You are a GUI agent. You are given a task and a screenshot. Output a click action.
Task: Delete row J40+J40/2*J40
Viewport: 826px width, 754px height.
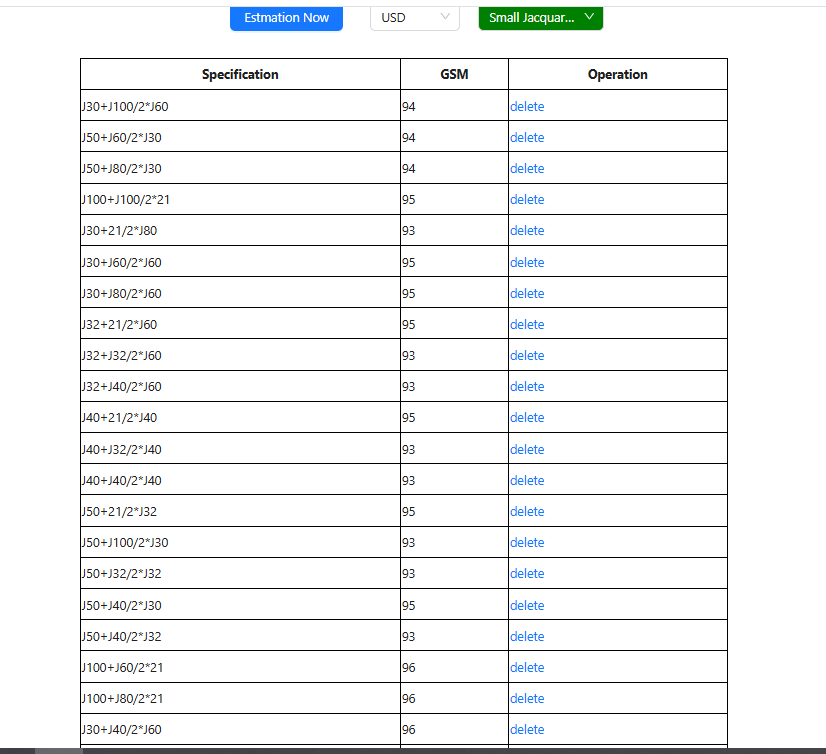tap(527, 480)
